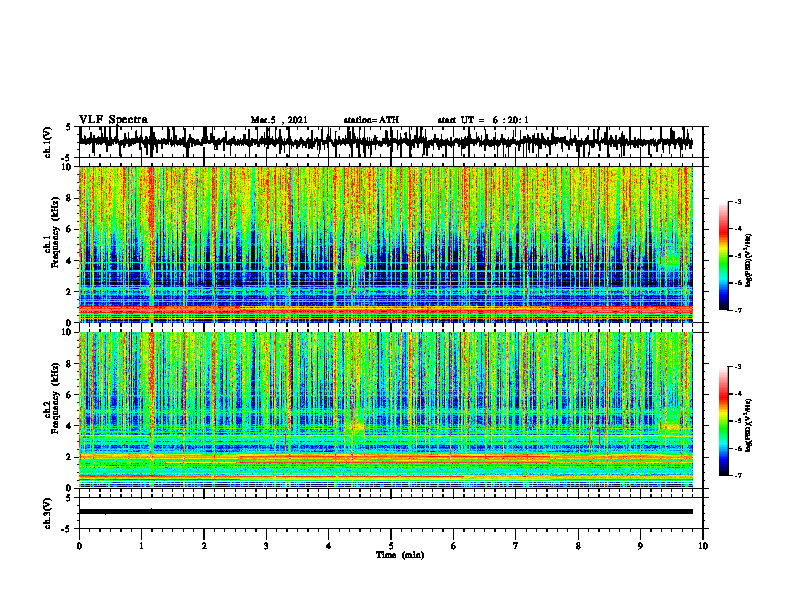
Task: Click time axis tick label "6"
Action: [454, 546]
